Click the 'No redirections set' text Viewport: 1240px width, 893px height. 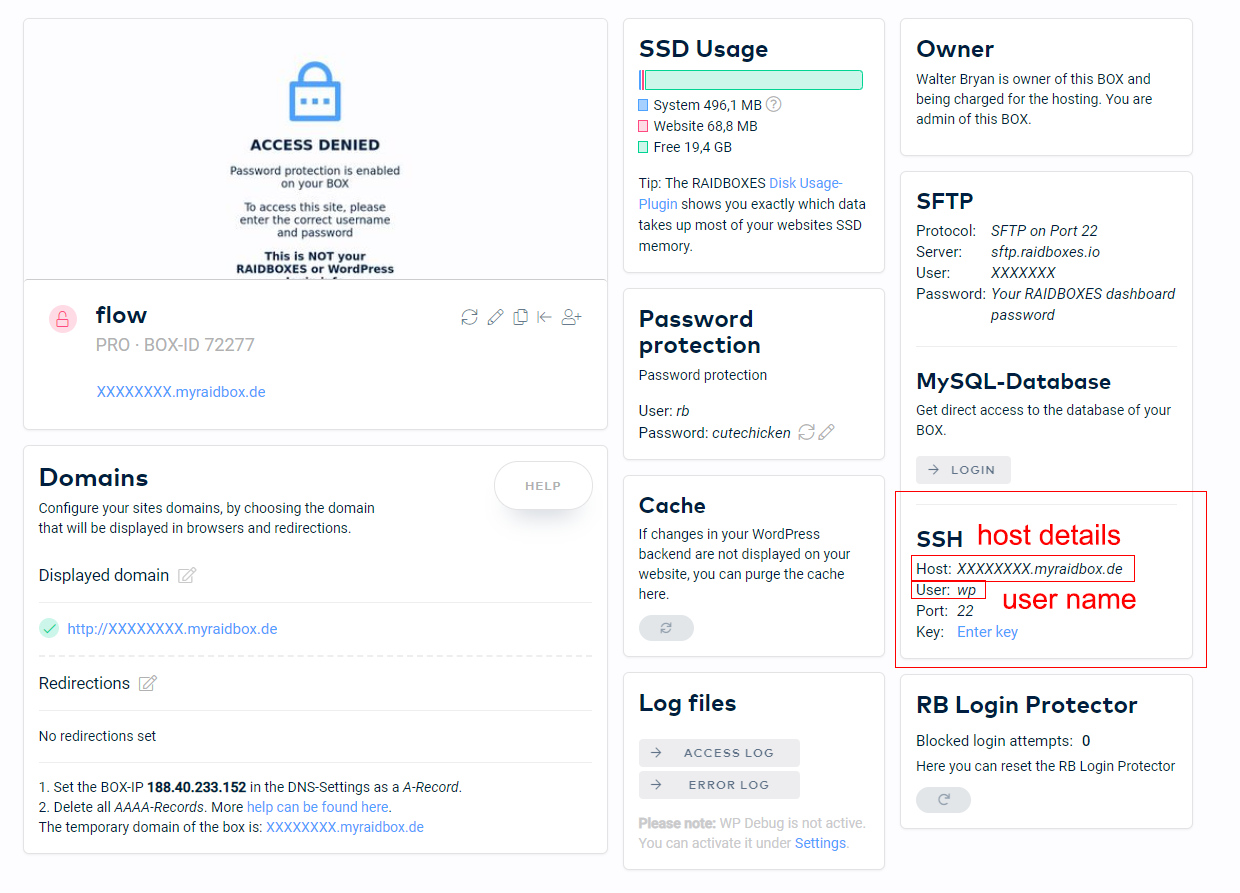98,736
